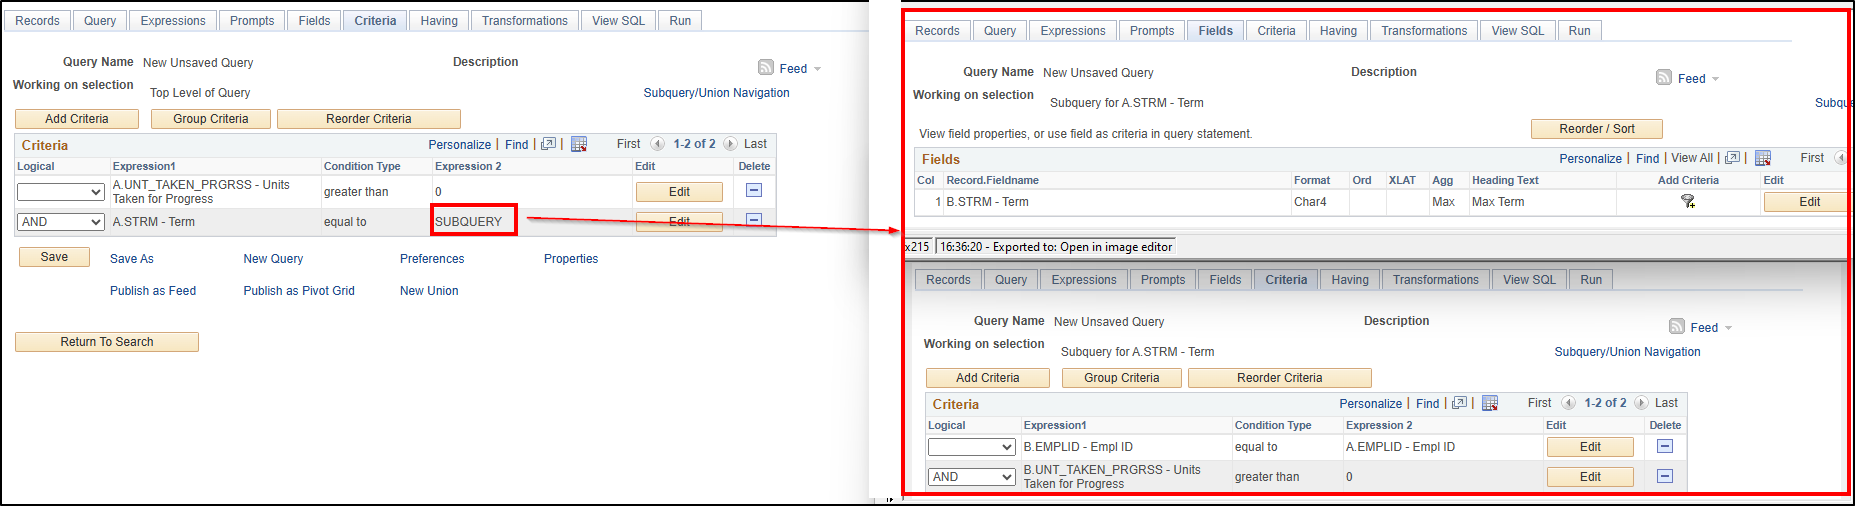Download top-level Criteria grid to spreadsheet
Screen dimensions: 1855x506
pyautogui.click(x=579, y=144)
